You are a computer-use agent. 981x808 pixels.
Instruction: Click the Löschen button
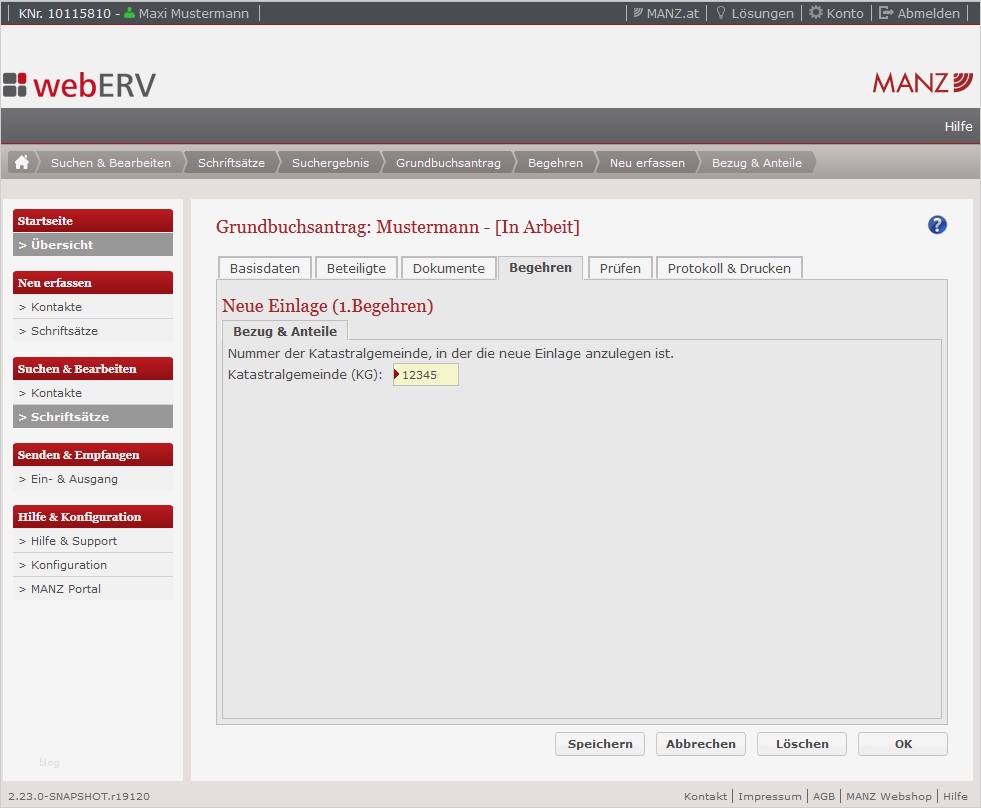(802, 744)
